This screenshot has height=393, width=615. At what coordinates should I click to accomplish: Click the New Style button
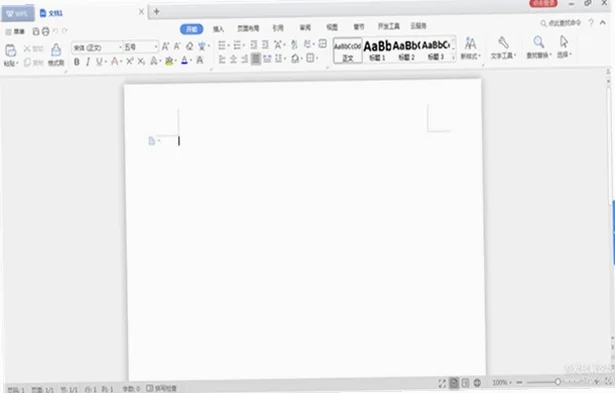470,48
